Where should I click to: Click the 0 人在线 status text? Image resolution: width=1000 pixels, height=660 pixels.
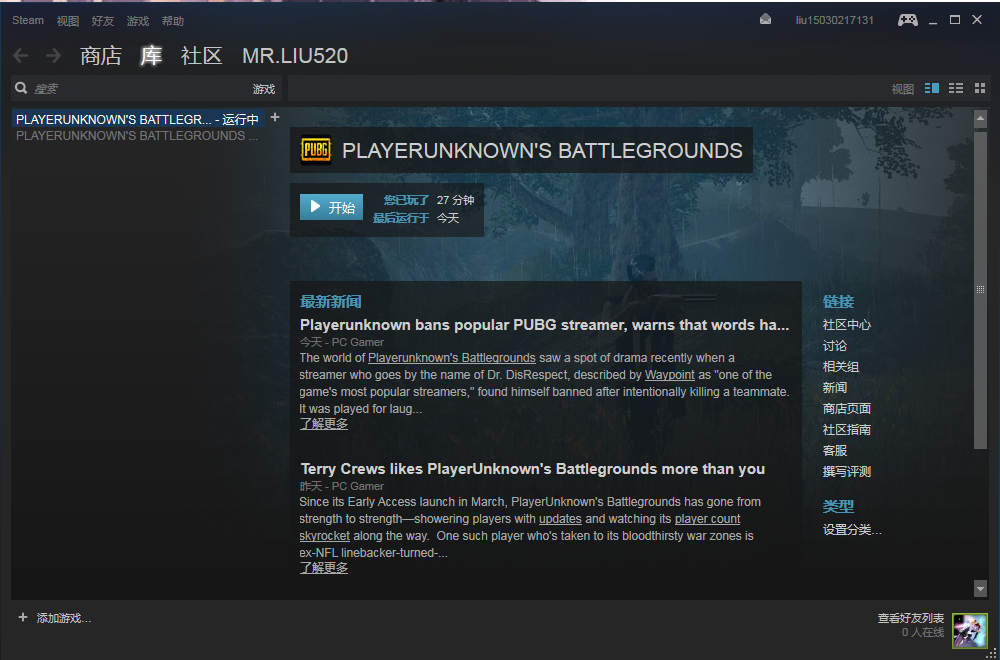923,633
